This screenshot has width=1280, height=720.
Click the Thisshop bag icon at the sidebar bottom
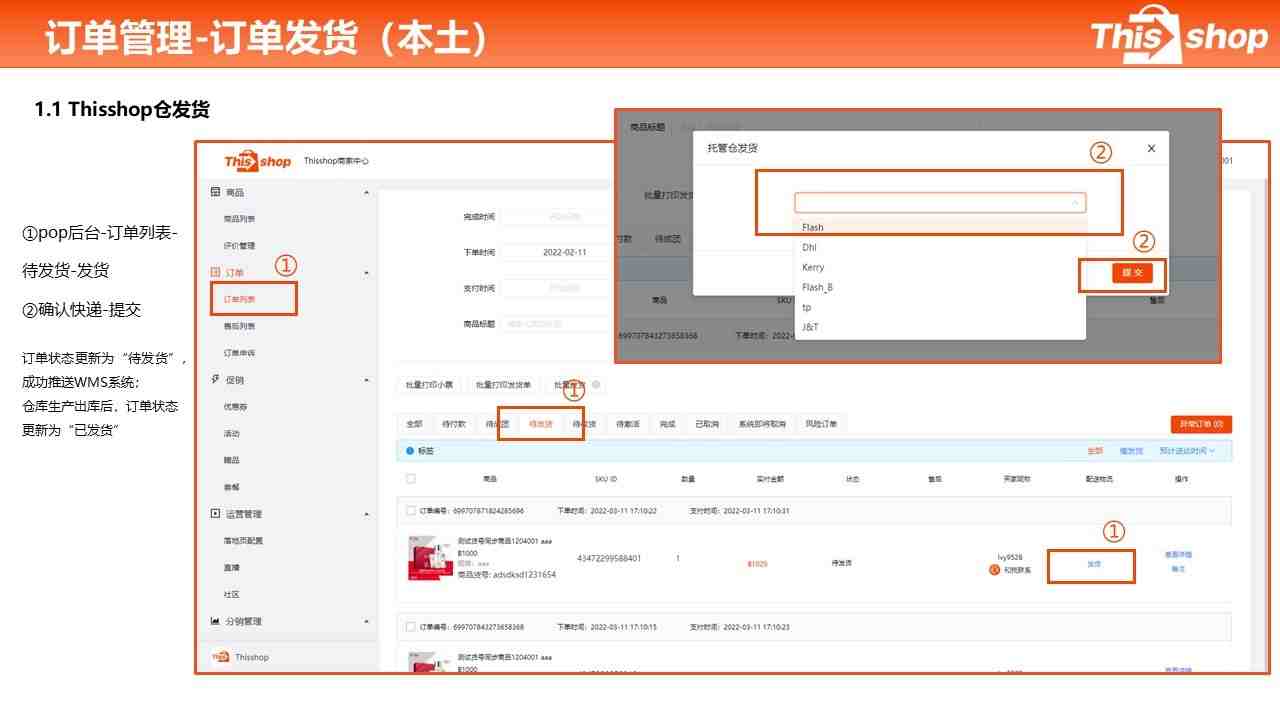click(221, 657)
